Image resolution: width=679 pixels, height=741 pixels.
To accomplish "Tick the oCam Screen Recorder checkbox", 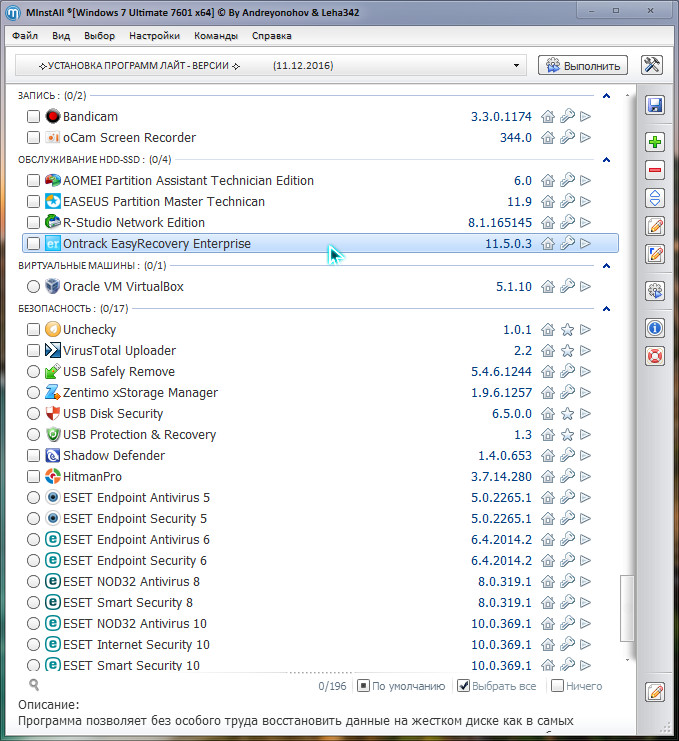I will click(x=33, y=138).
